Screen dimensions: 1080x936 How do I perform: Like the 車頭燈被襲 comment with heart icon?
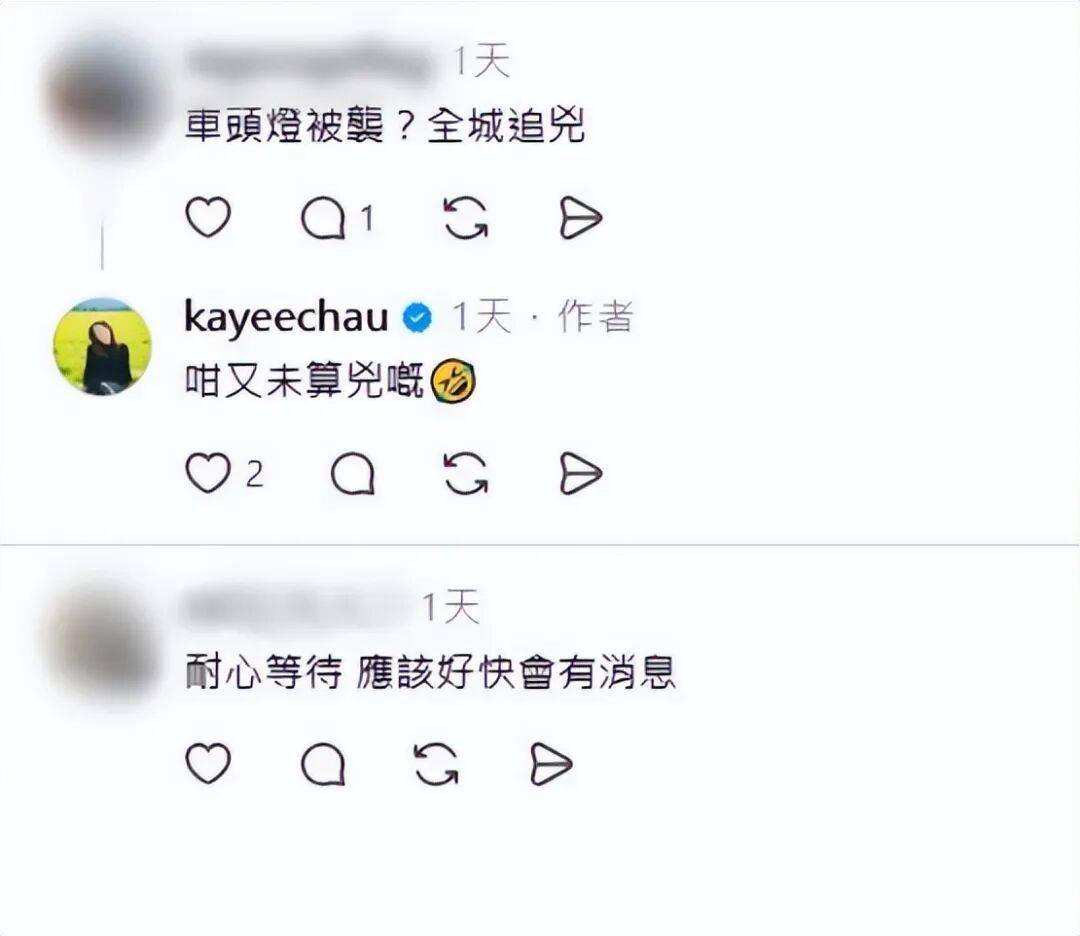click(208, 218)
